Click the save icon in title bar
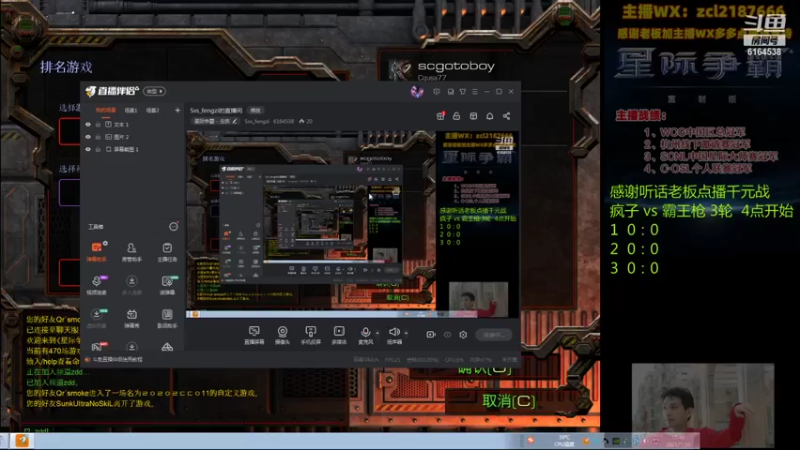Screen dimensions: 800x450 click(451, 92)
